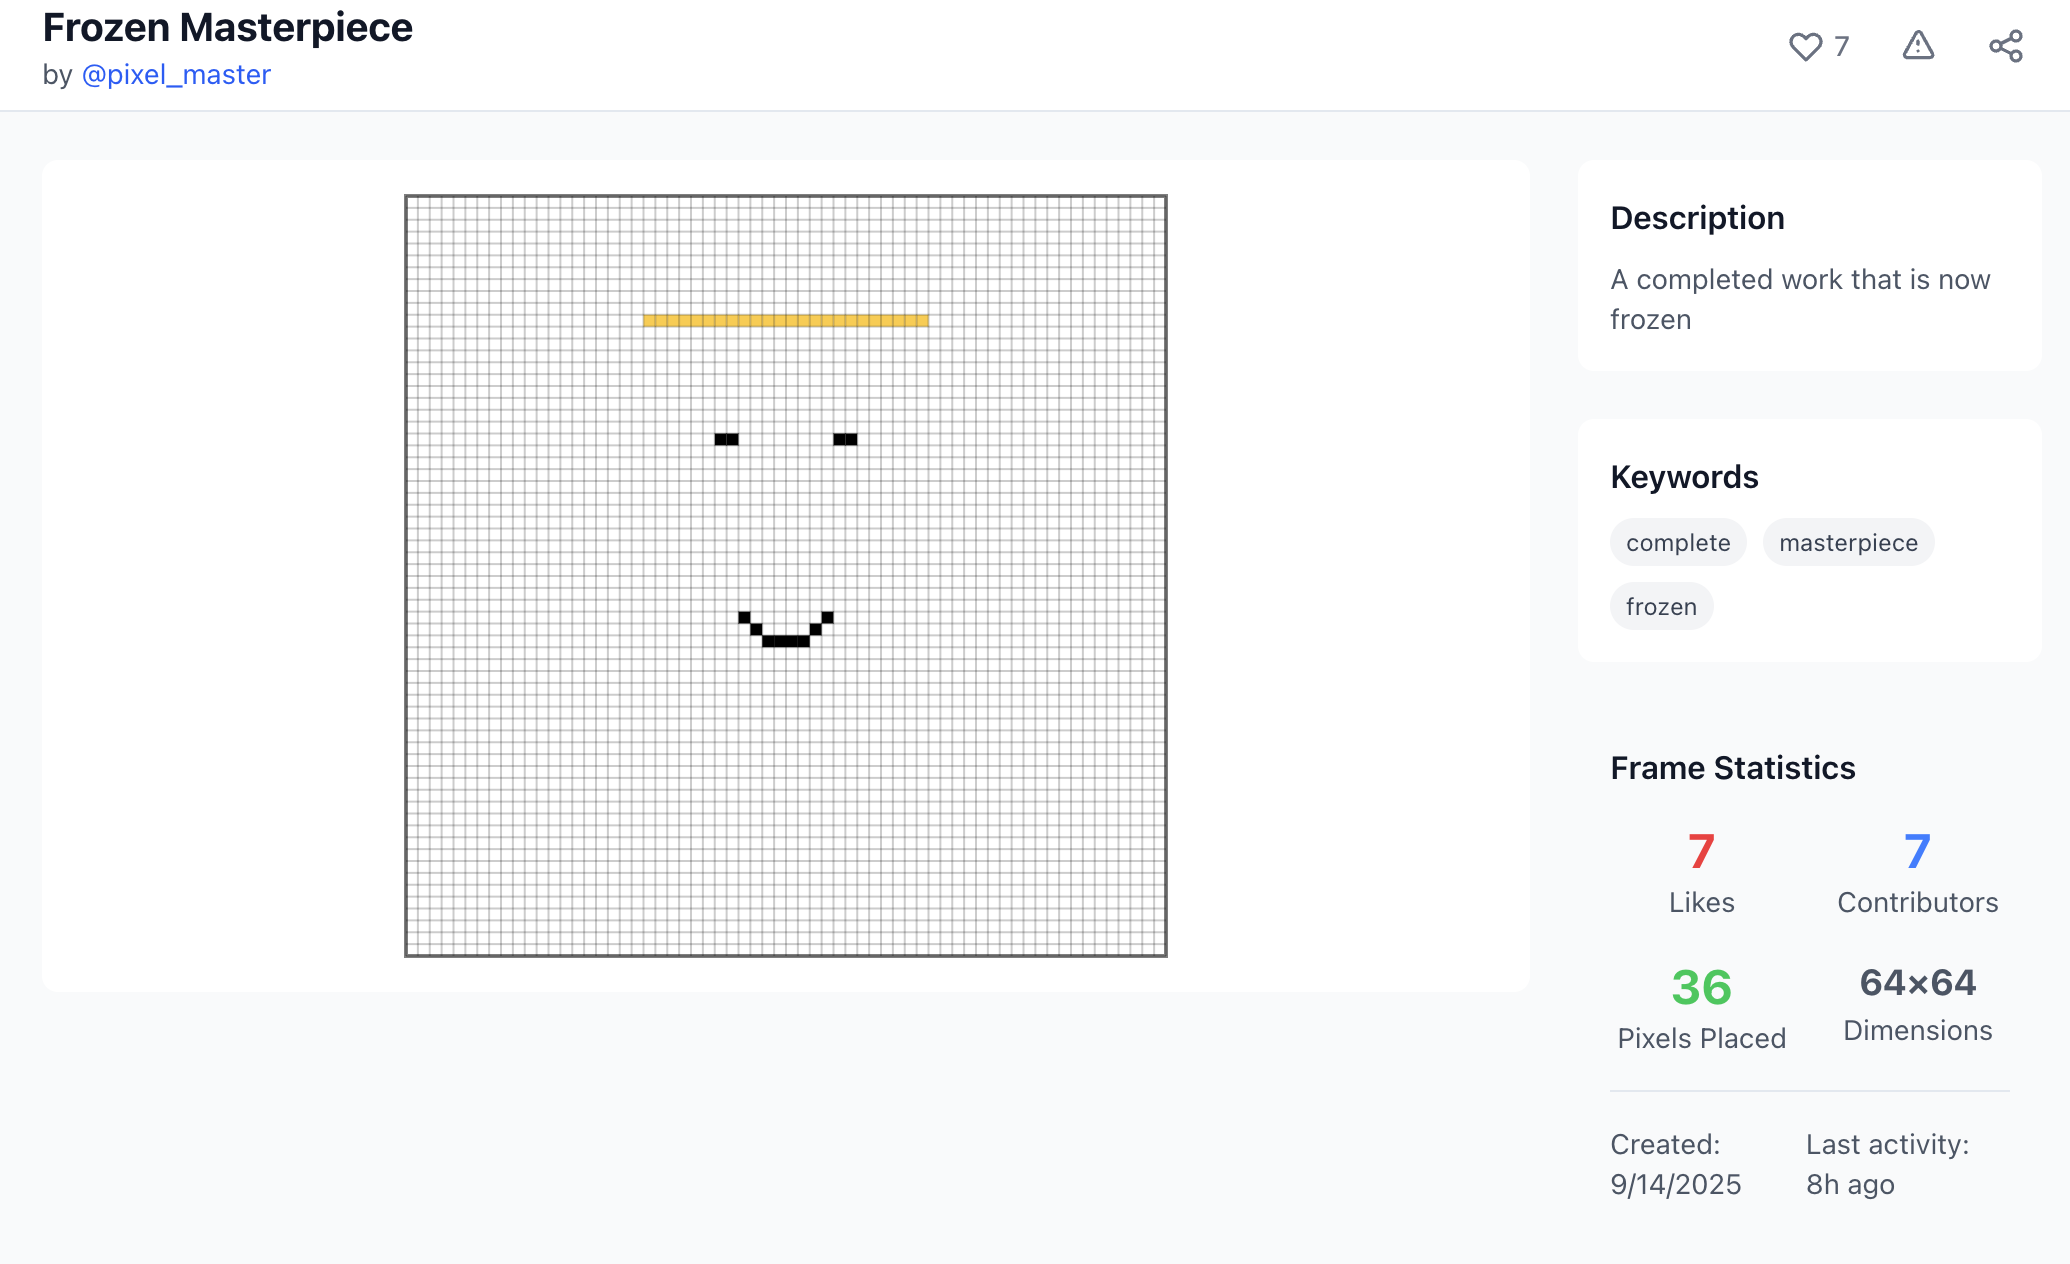2070x1264 pixels.
Task: Click the yellow line on canvas
Action: point(785,321)
